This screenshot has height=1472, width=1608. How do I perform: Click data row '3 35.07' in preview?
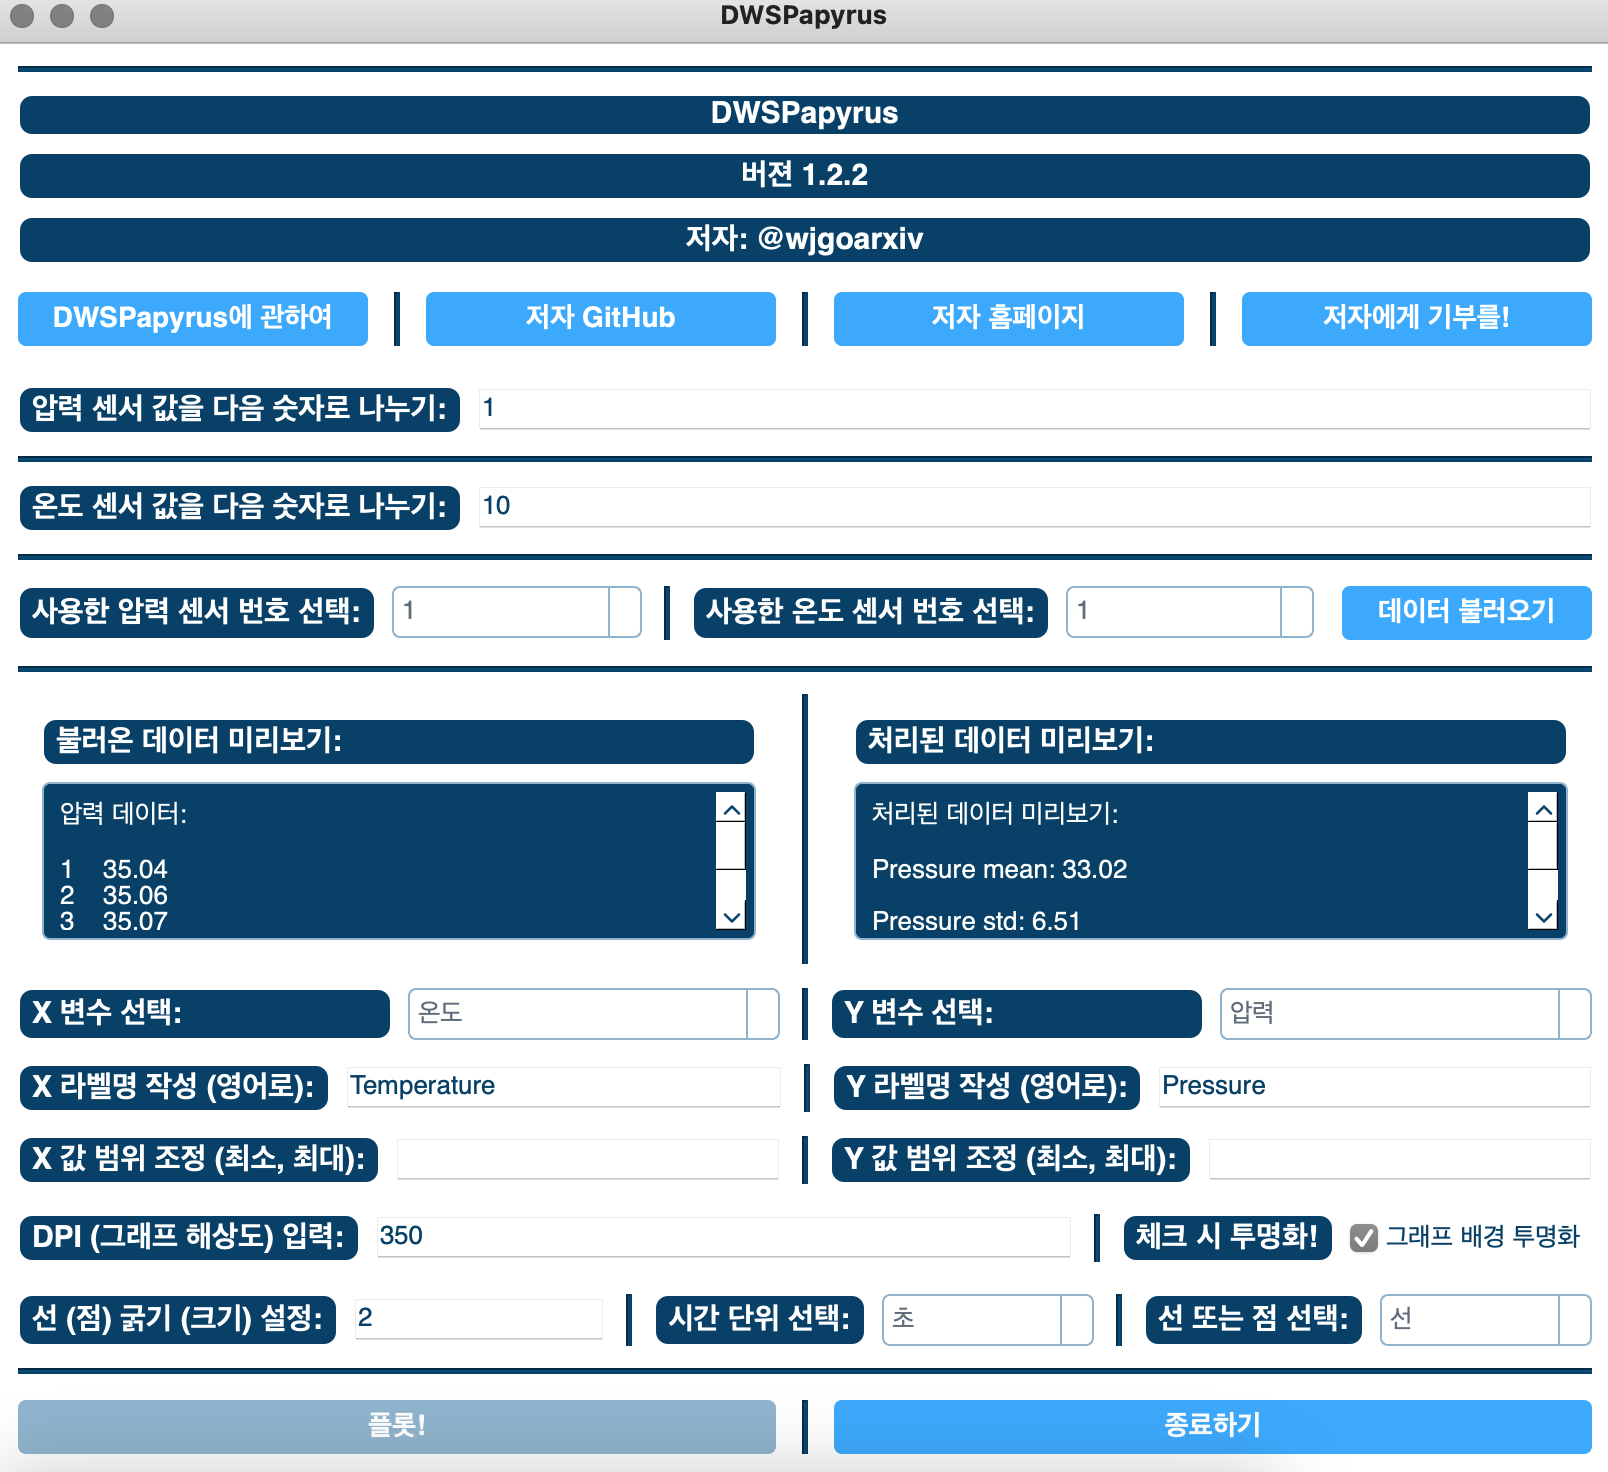(114, 921)
